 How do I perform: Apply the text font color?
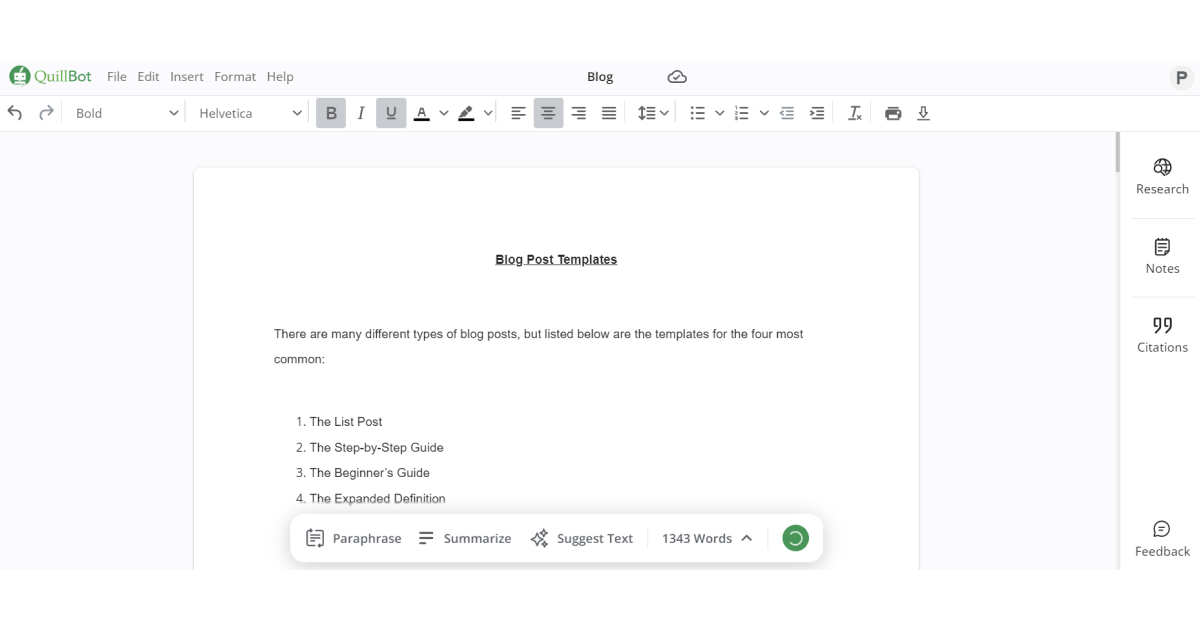pos(421,113)
